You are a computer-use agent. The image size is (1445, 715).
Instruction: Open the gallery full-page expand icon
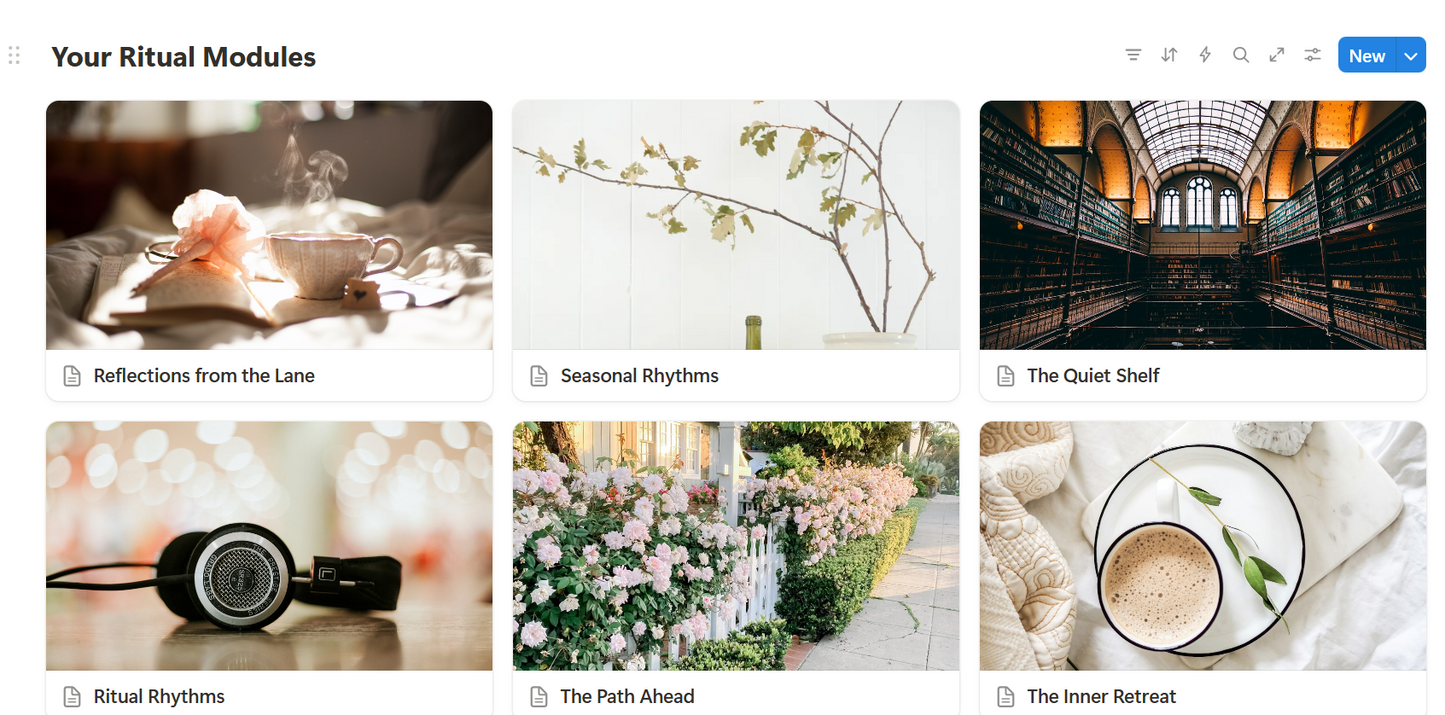pyautogui.click(x=1277, y=55)
